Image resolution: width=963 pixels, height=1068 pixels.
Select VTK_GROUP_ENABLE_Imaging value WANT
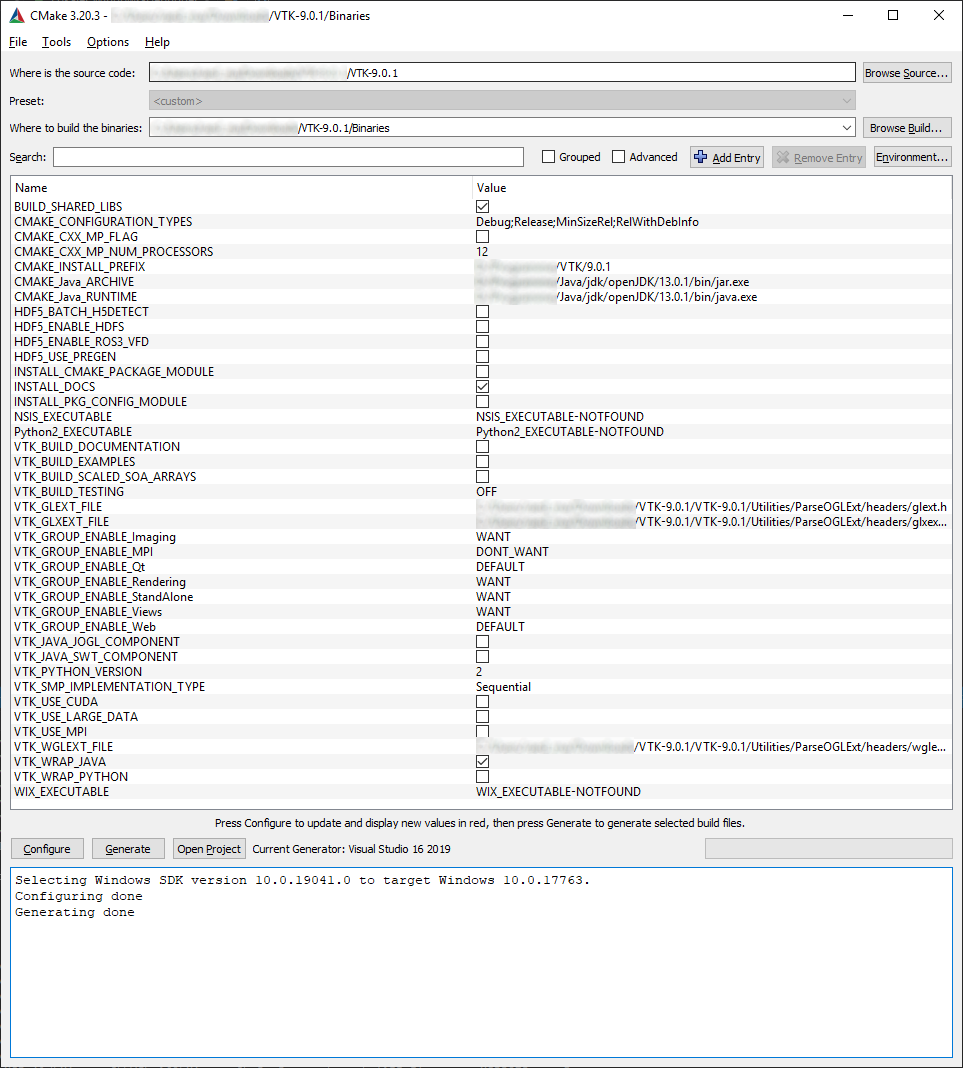click(x=493, y=537)
